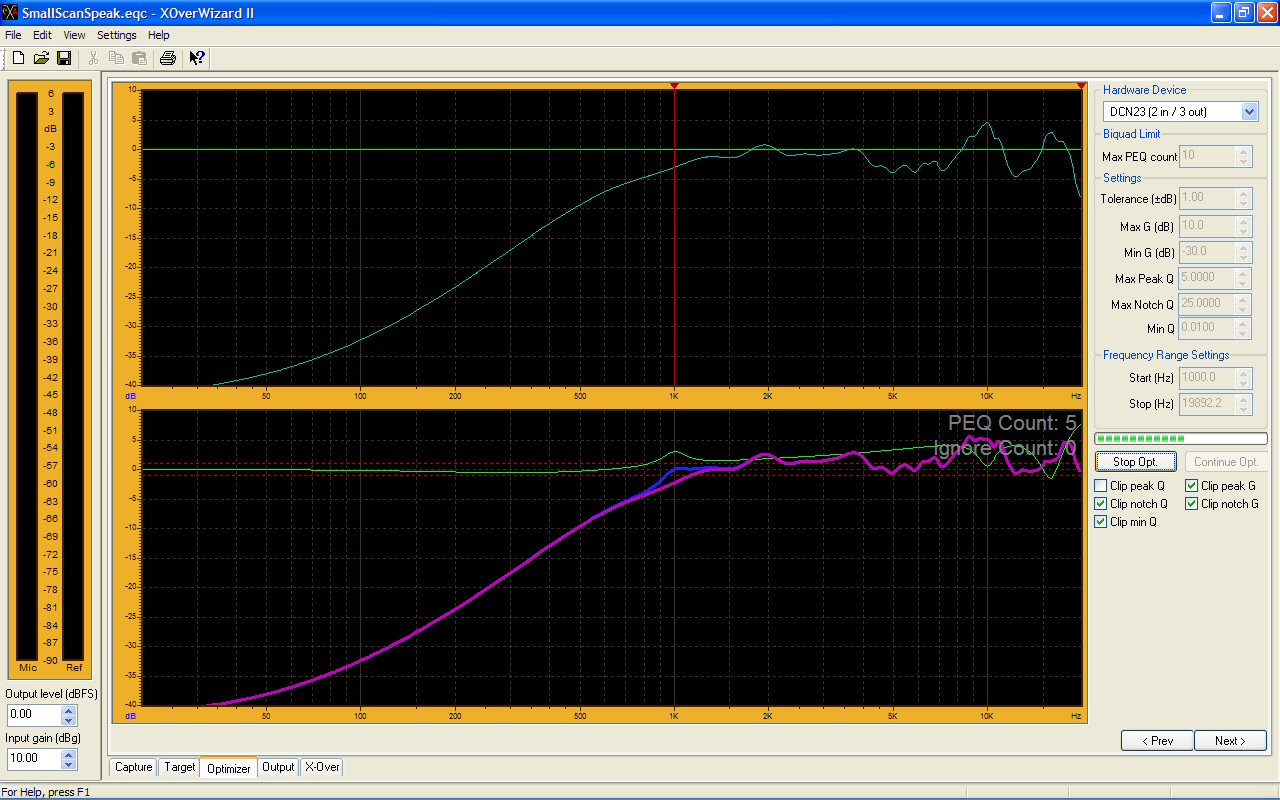Viewport: 1280px width, 800px height.
Task: Click the red end-frequency marker triangle
Action: coord(1082,86)
